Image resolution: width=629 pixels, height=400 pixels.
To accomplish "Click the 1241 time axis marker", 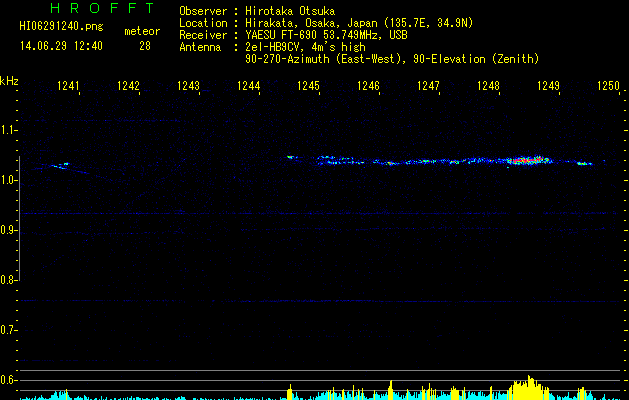I will click(x=68, y=85).
